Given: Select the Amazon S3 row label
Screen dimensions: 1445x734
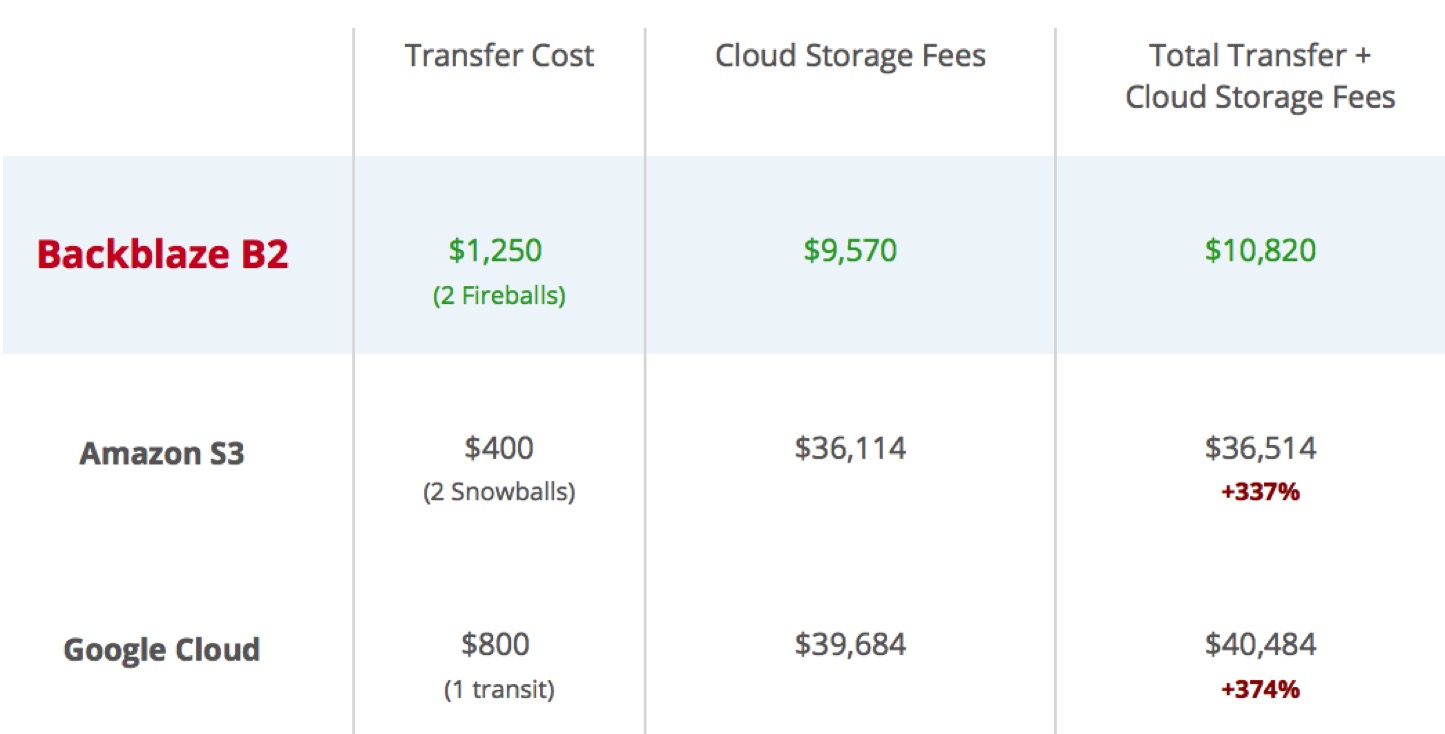Looking at the screenshot, I should (x=162, y=454).
